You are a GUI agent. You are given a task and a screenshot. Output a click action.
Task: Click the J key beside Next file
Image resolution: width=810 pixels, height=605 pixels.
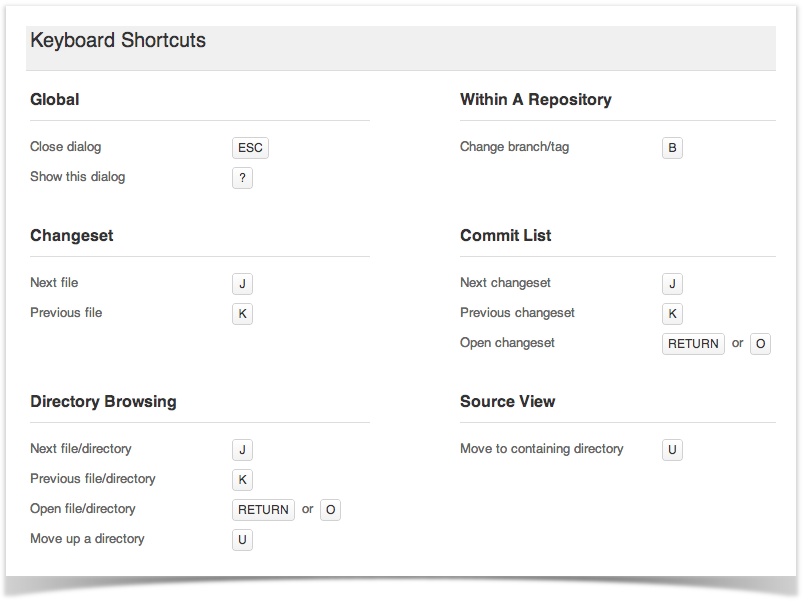(x=242, y=284)
